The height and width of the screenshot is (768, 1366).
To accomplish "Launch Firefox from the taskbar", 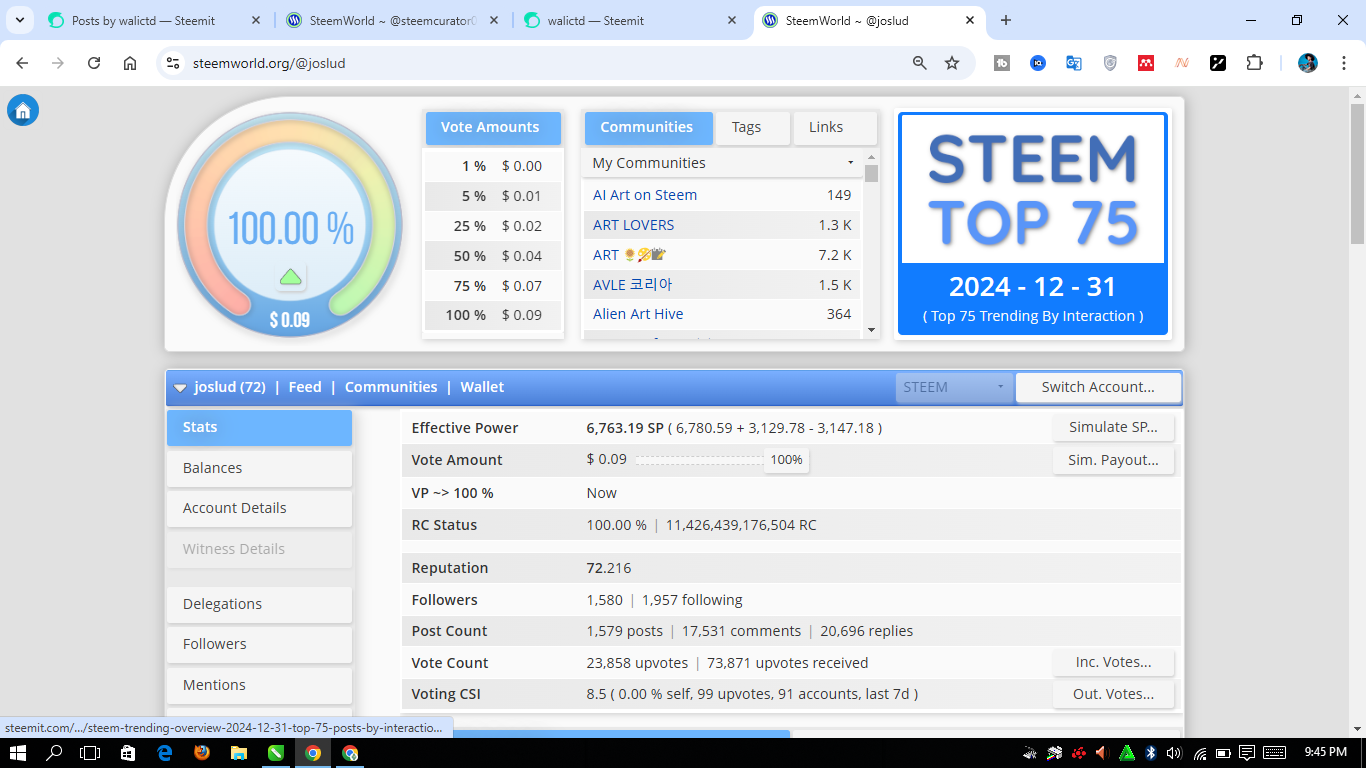I will tap(203, 753).
